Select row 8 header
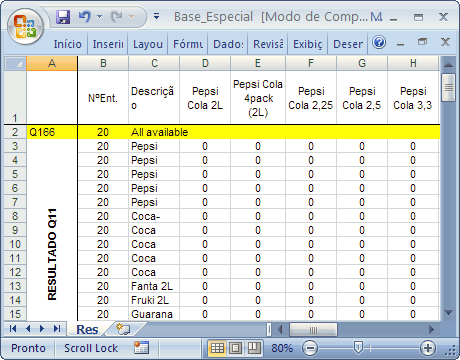The width and height of the screenshot is (460, 360). tap(15, 216)
